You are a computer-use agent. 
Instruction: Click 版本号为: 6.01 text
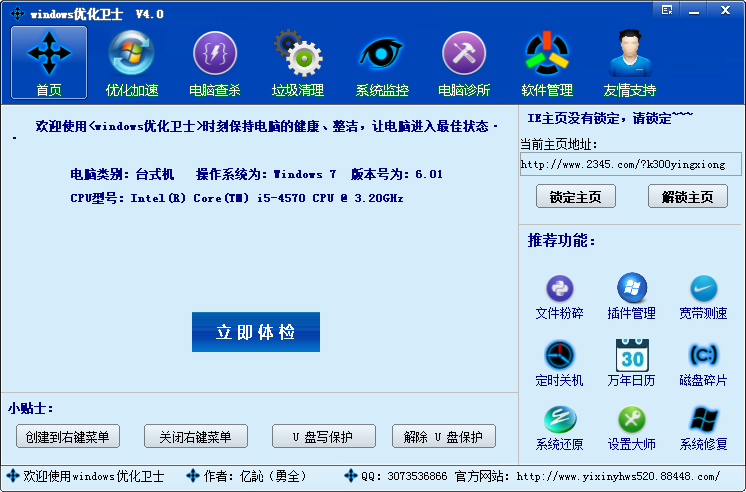pyautogui.click(x=397, y=174)
